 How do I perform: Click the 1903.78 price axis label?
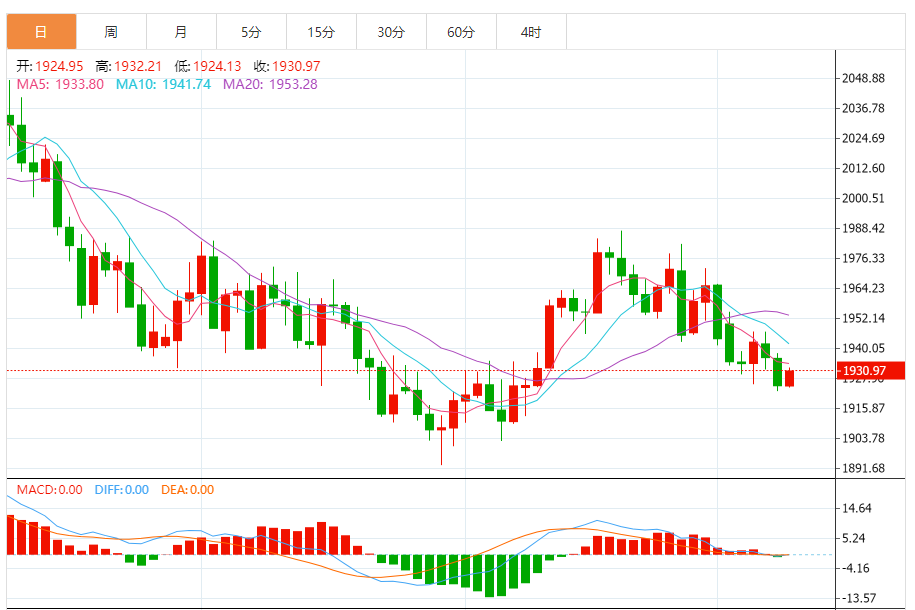coord(863,438)
